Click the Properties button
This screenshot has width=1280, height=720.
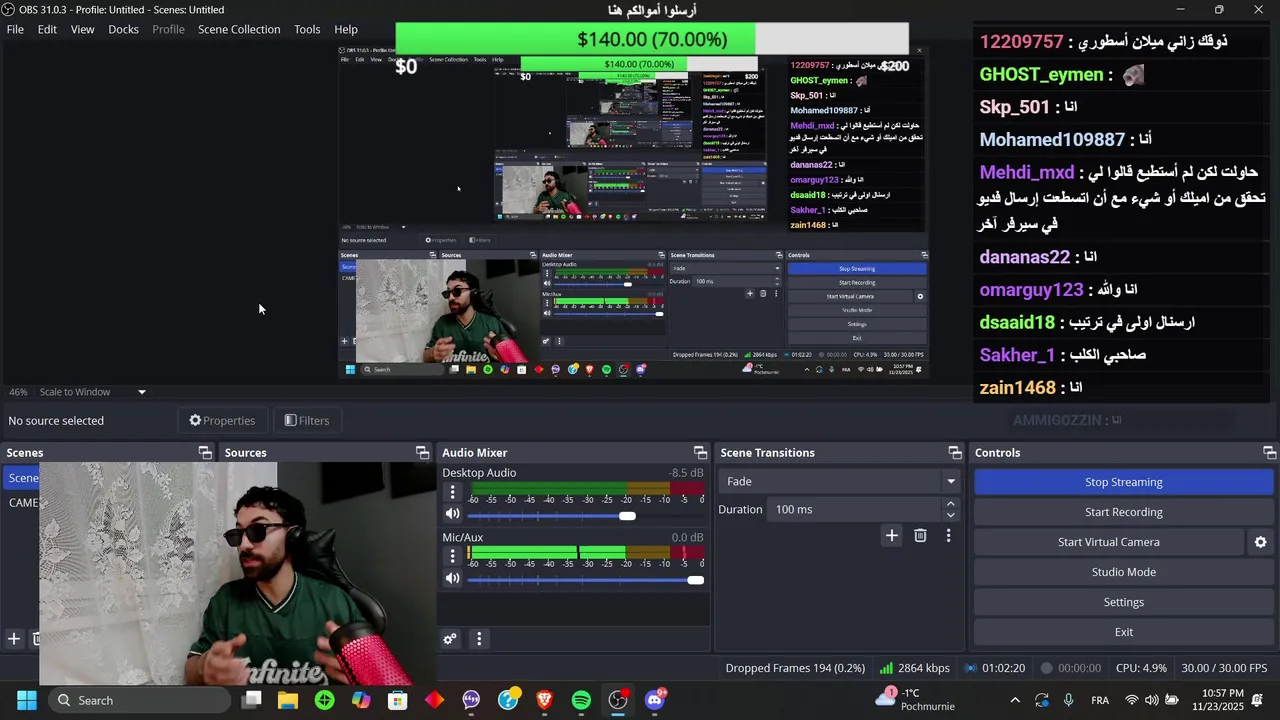point(222,420)
